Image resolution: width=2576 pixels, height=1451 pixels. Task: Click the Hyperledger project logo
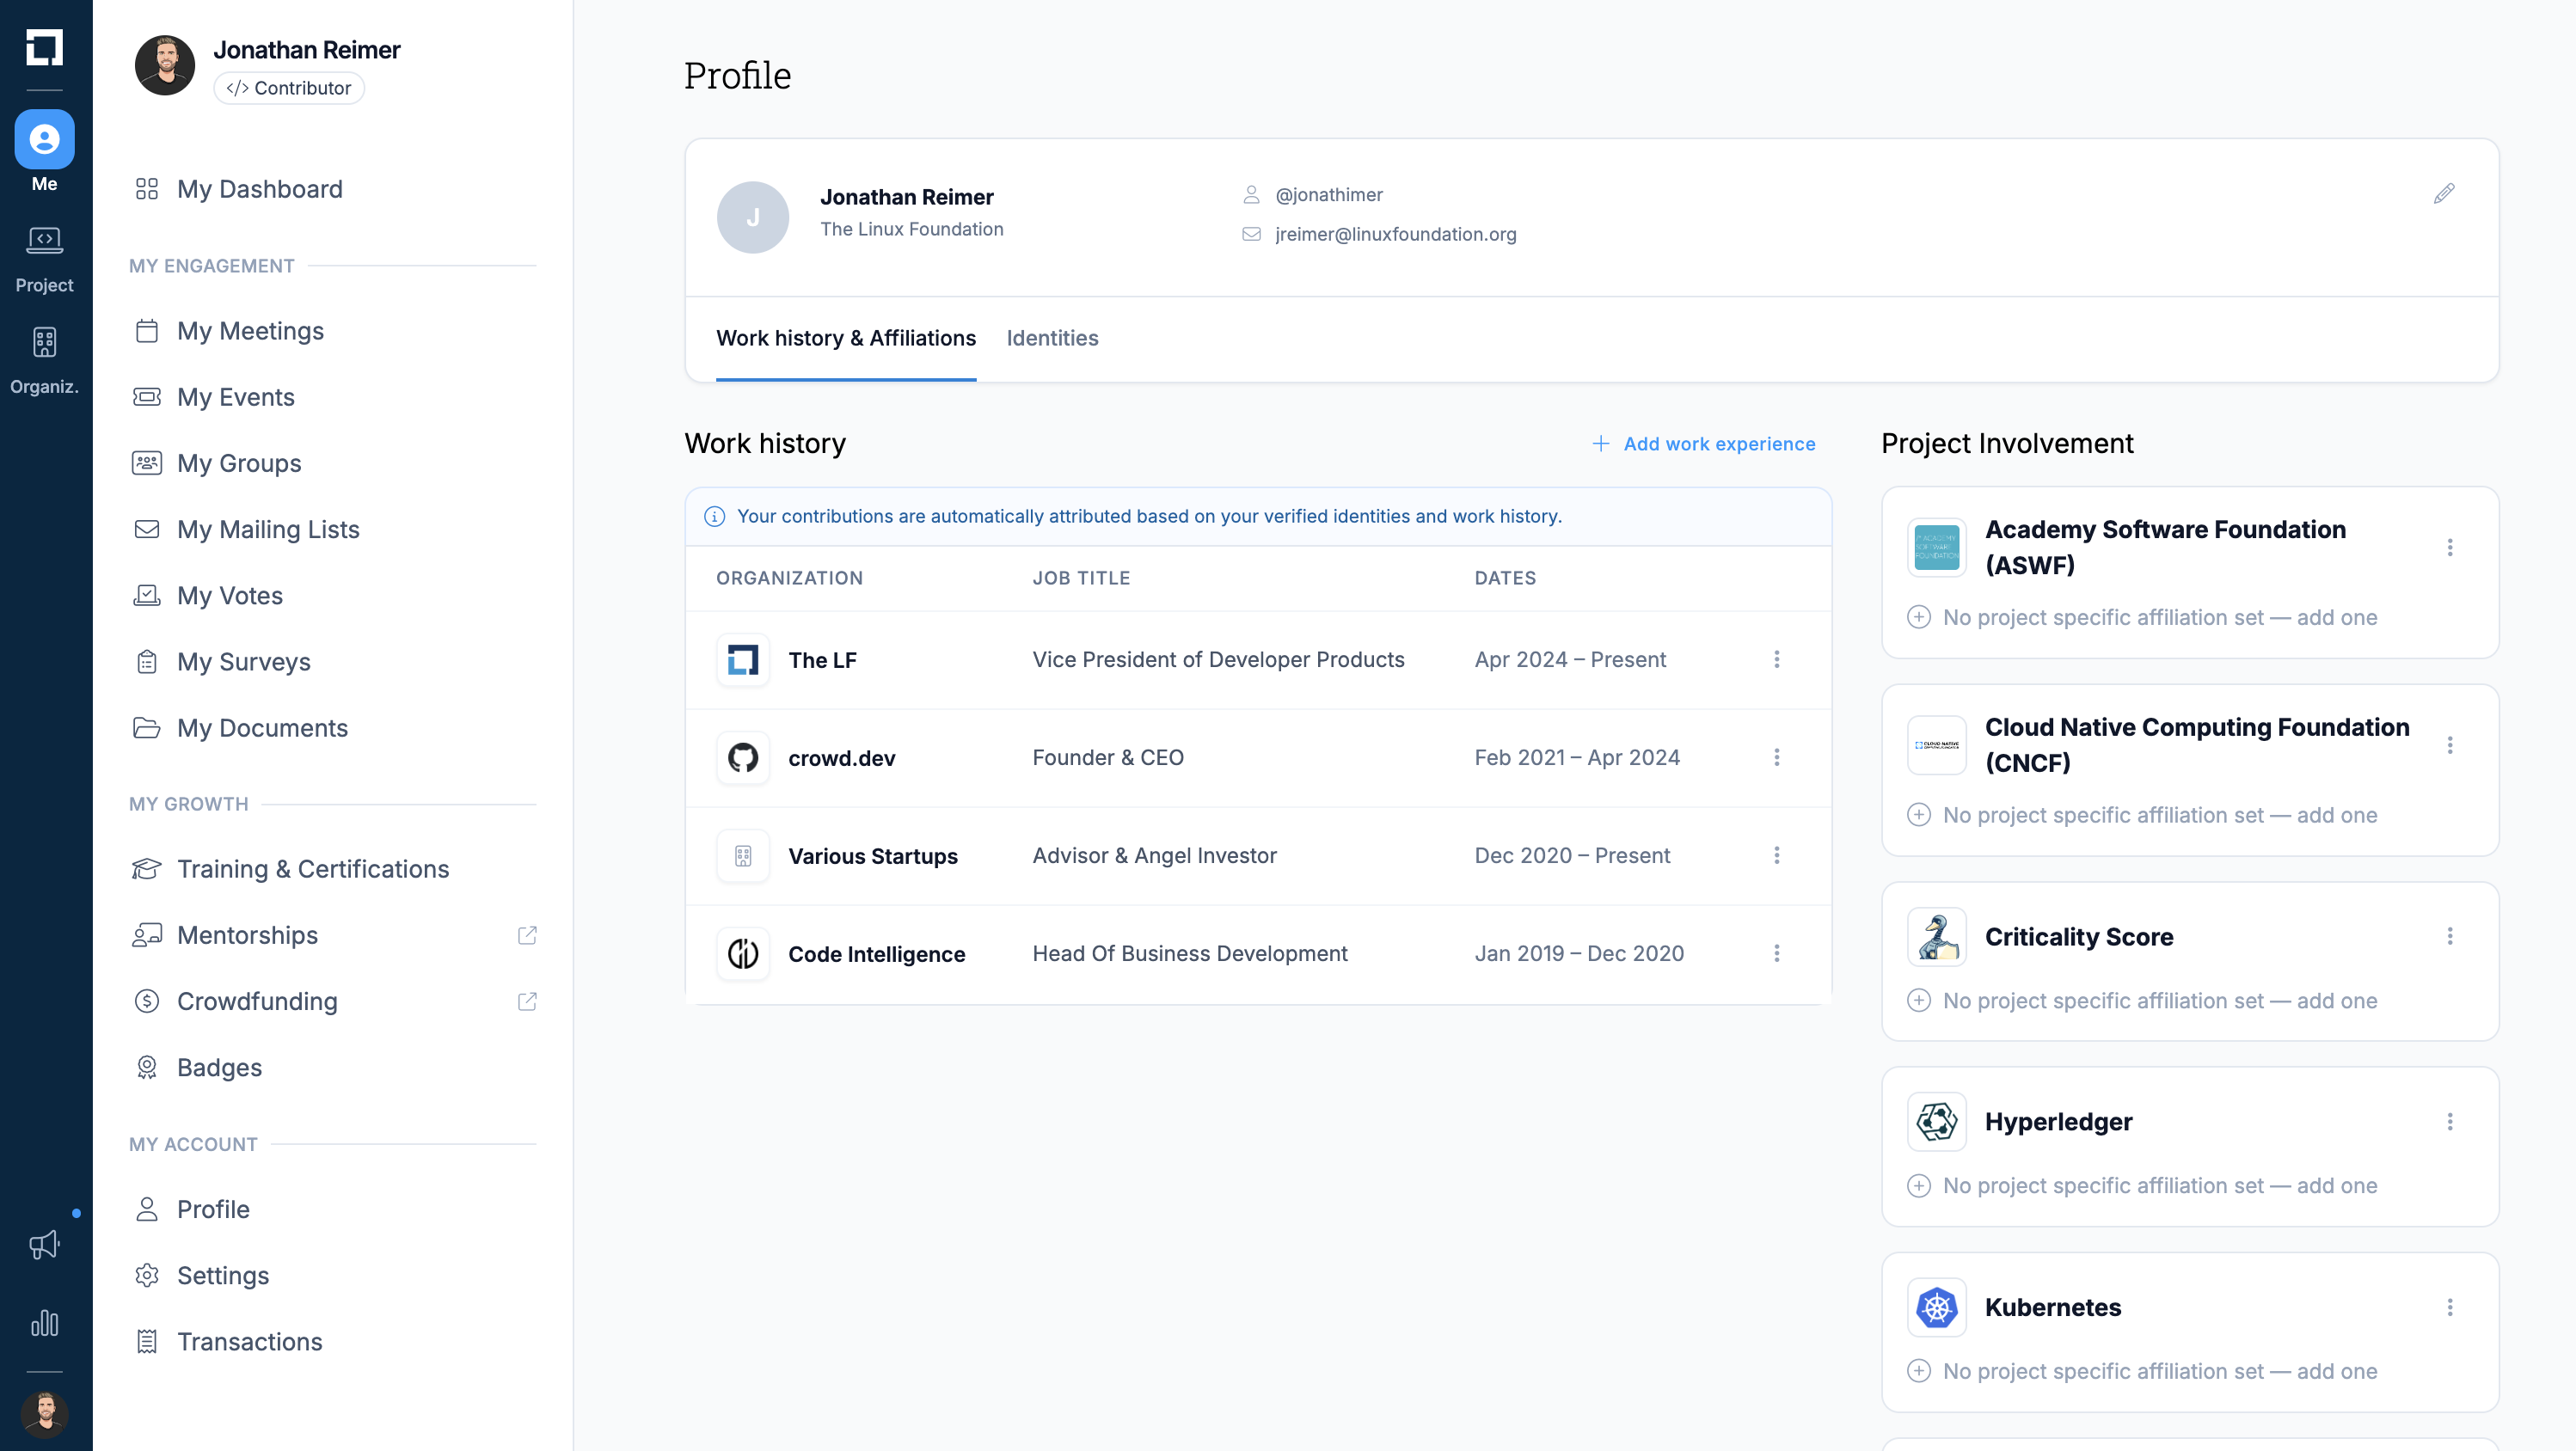click(x=1936, y=1121)
